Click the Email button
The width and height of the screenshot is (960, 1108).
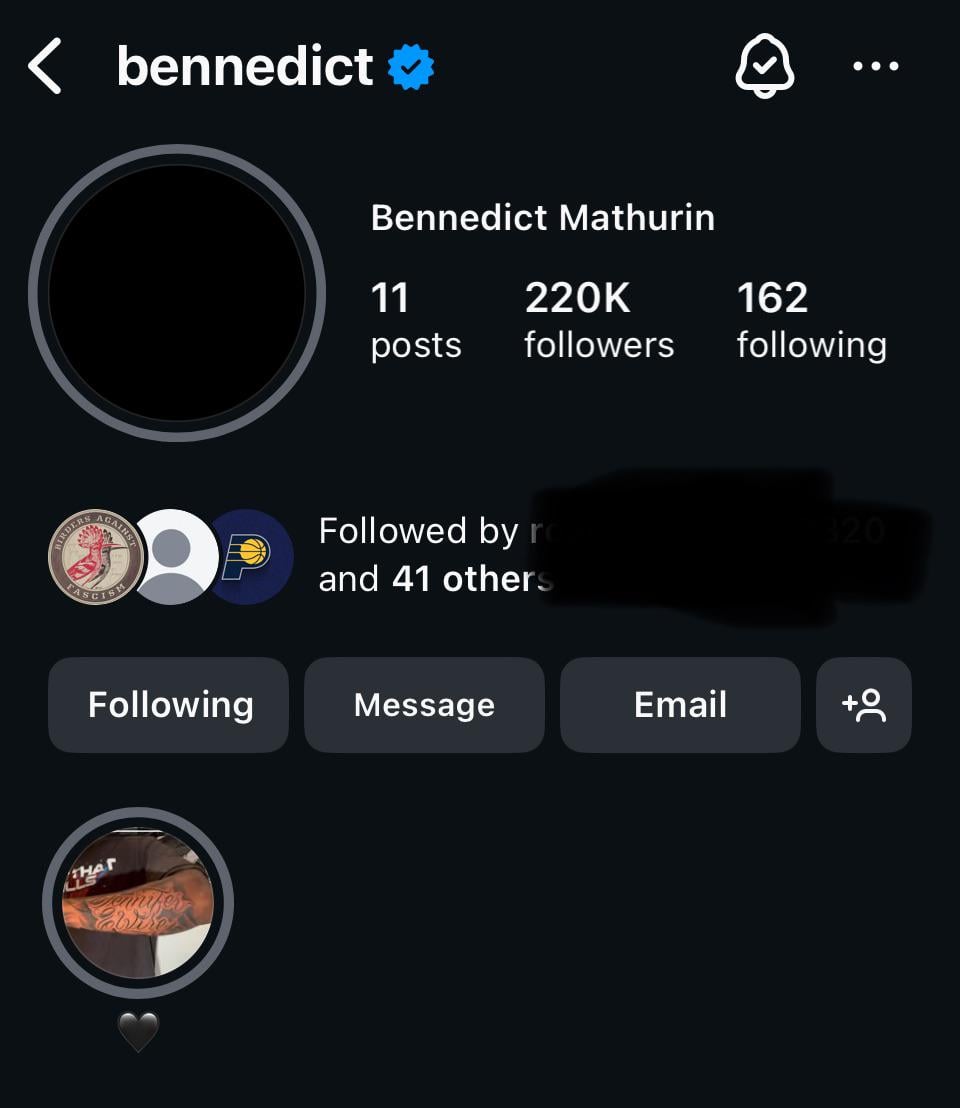tap(680, 705)
